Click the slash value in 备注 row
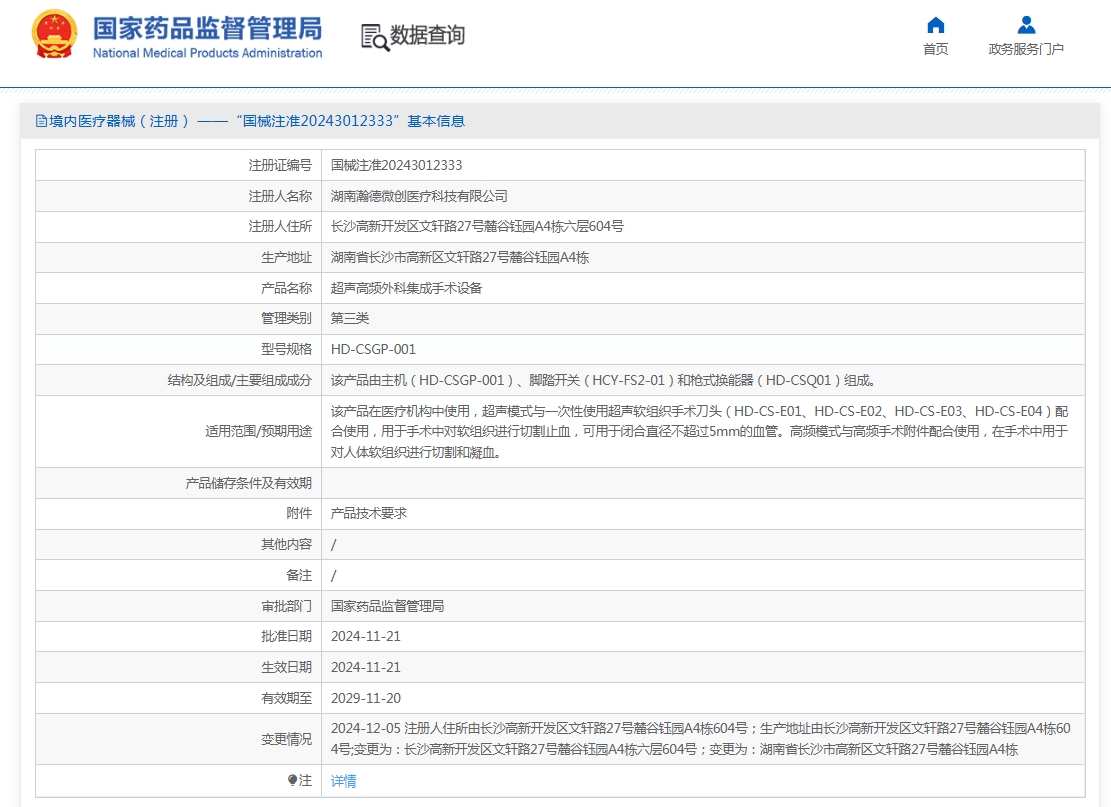1111x807 pixels. pyautogui.click(x=334, y=575)
